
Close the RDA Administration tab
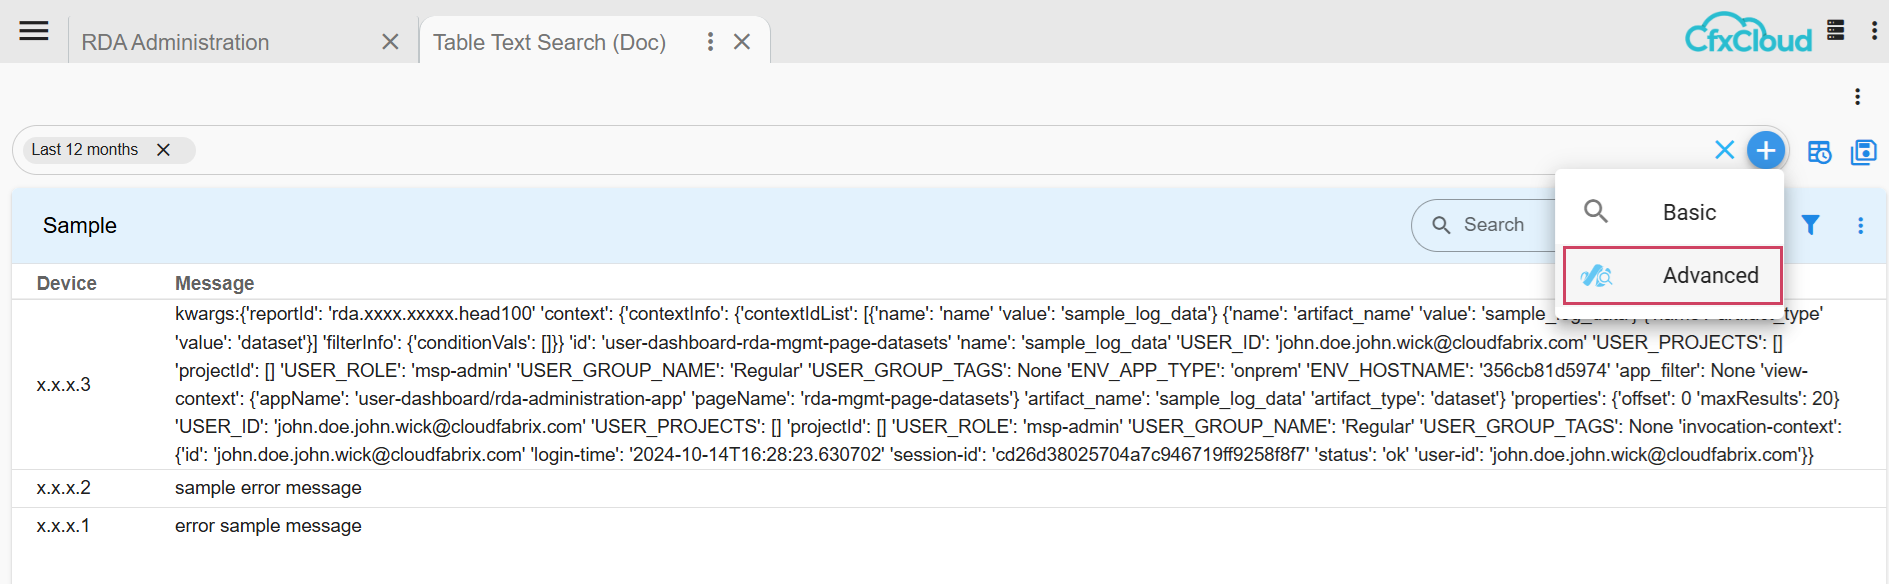tap(390, 42)
